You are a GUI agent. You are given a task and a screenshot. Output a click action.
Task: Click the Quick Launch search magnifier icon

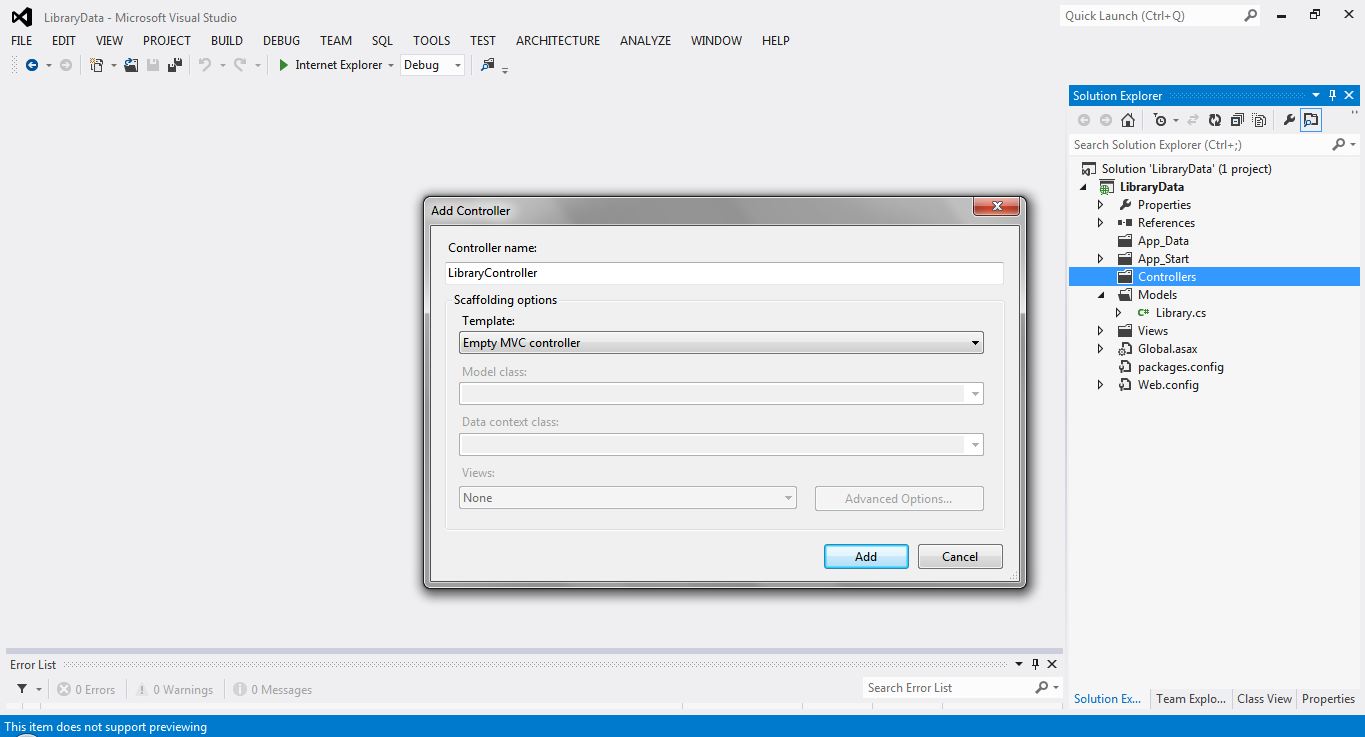pos(1250,16)
